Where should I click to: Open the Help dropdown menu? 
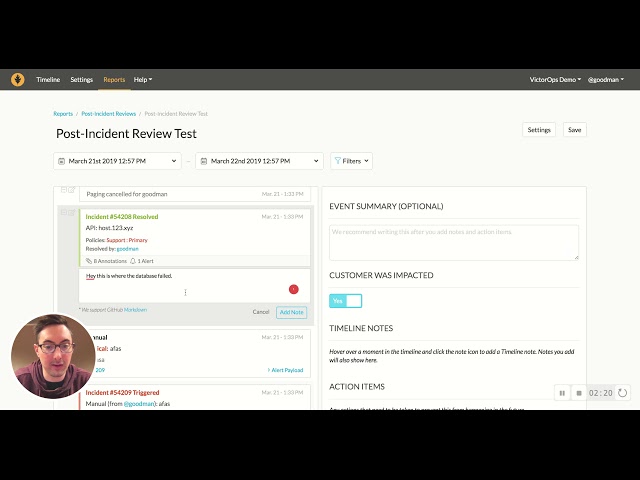(x=143, y=80)
